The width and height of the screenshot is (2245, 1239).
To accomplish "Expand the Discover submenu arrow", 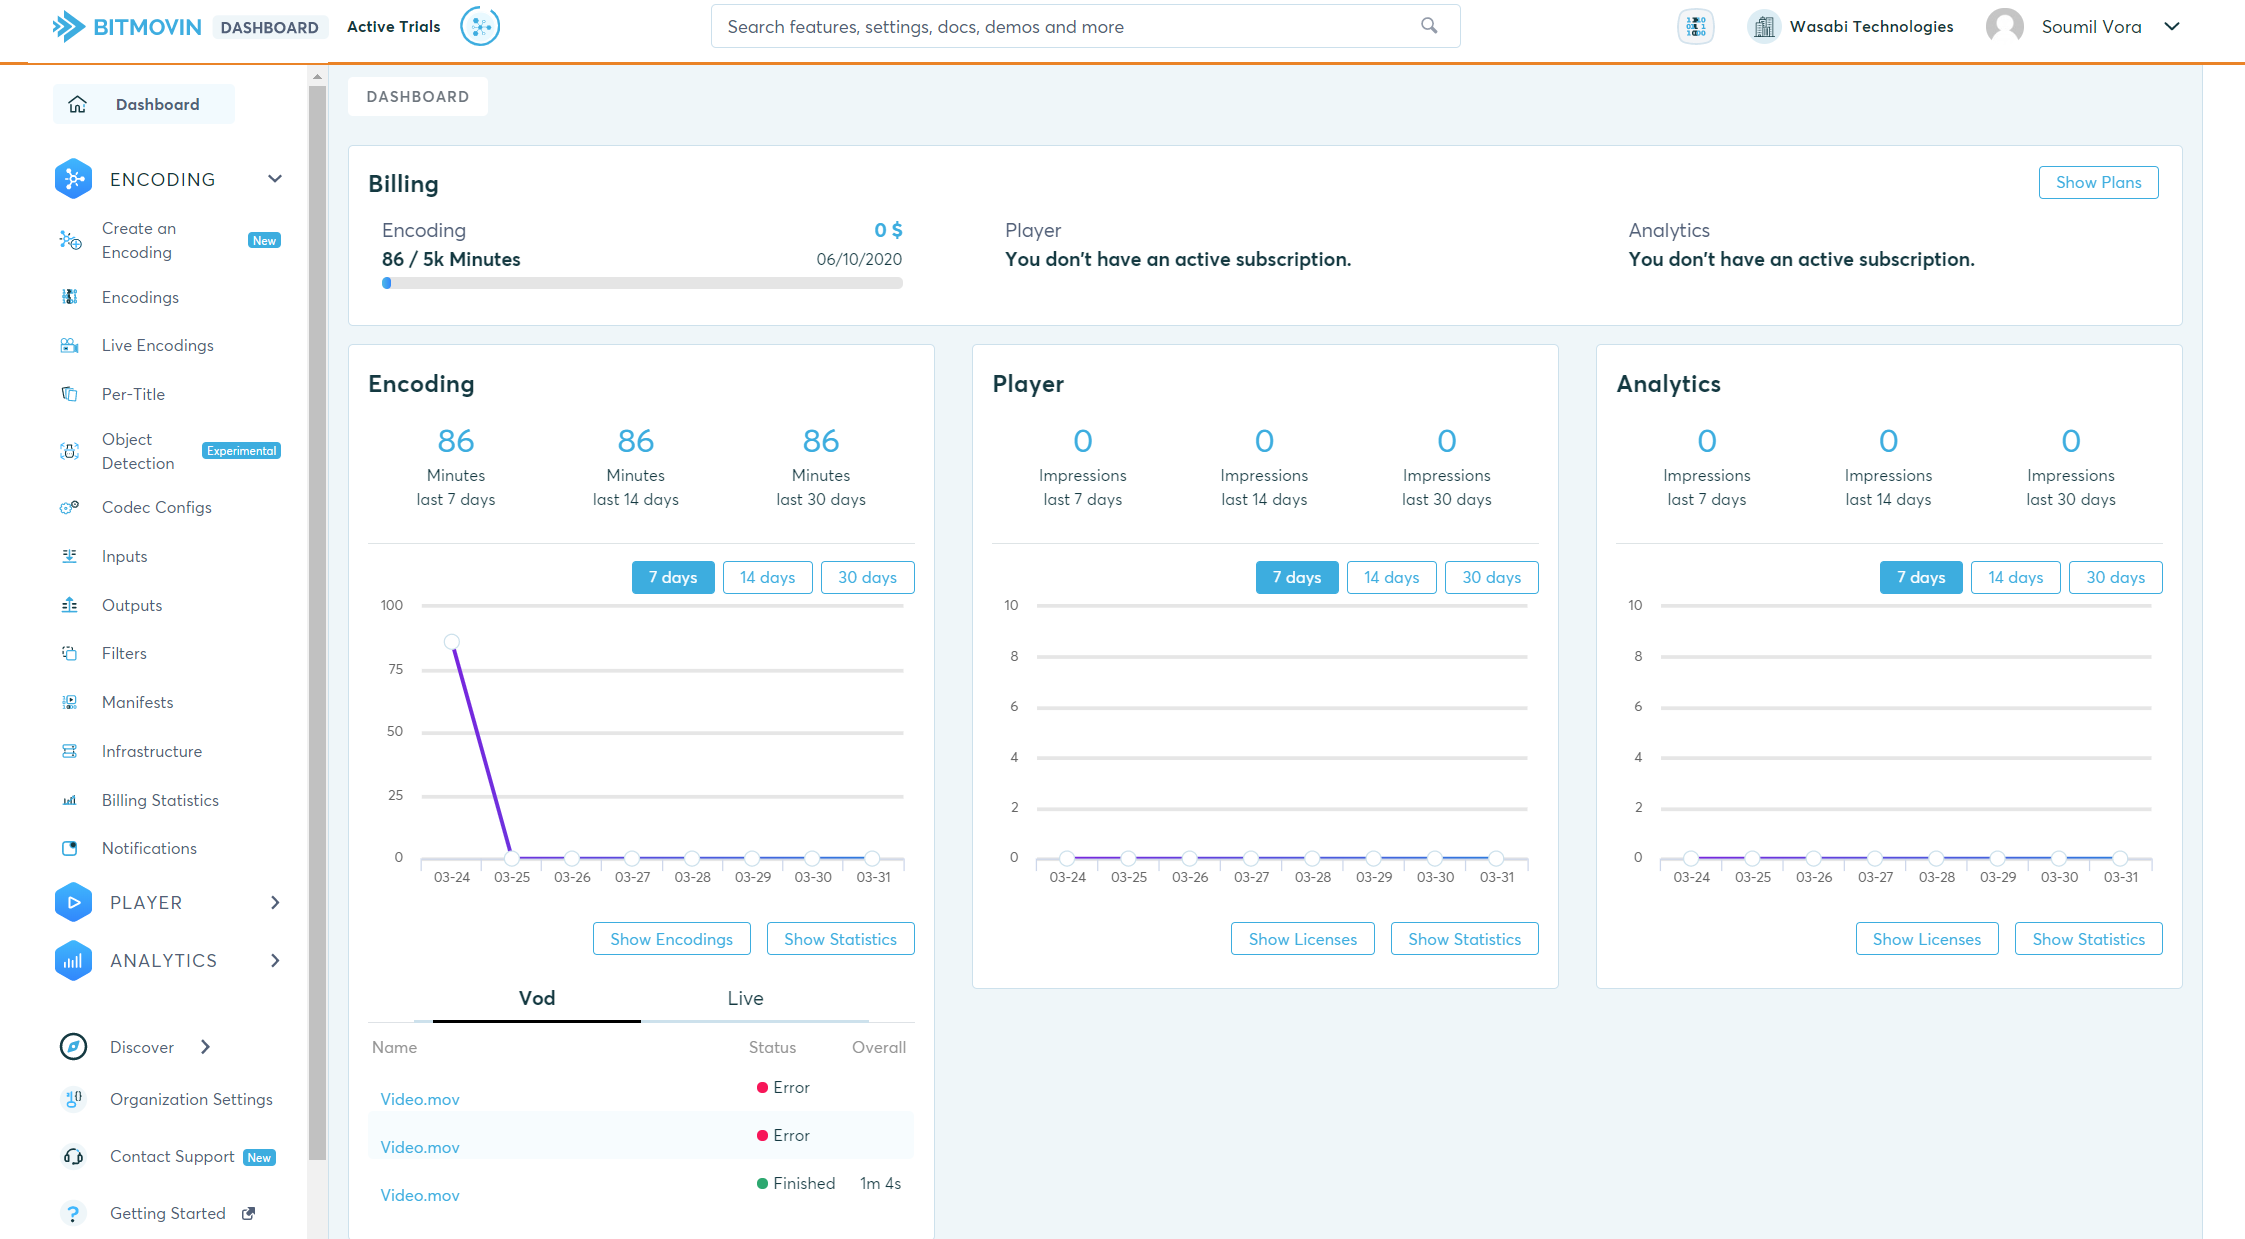I will 205,1047.
